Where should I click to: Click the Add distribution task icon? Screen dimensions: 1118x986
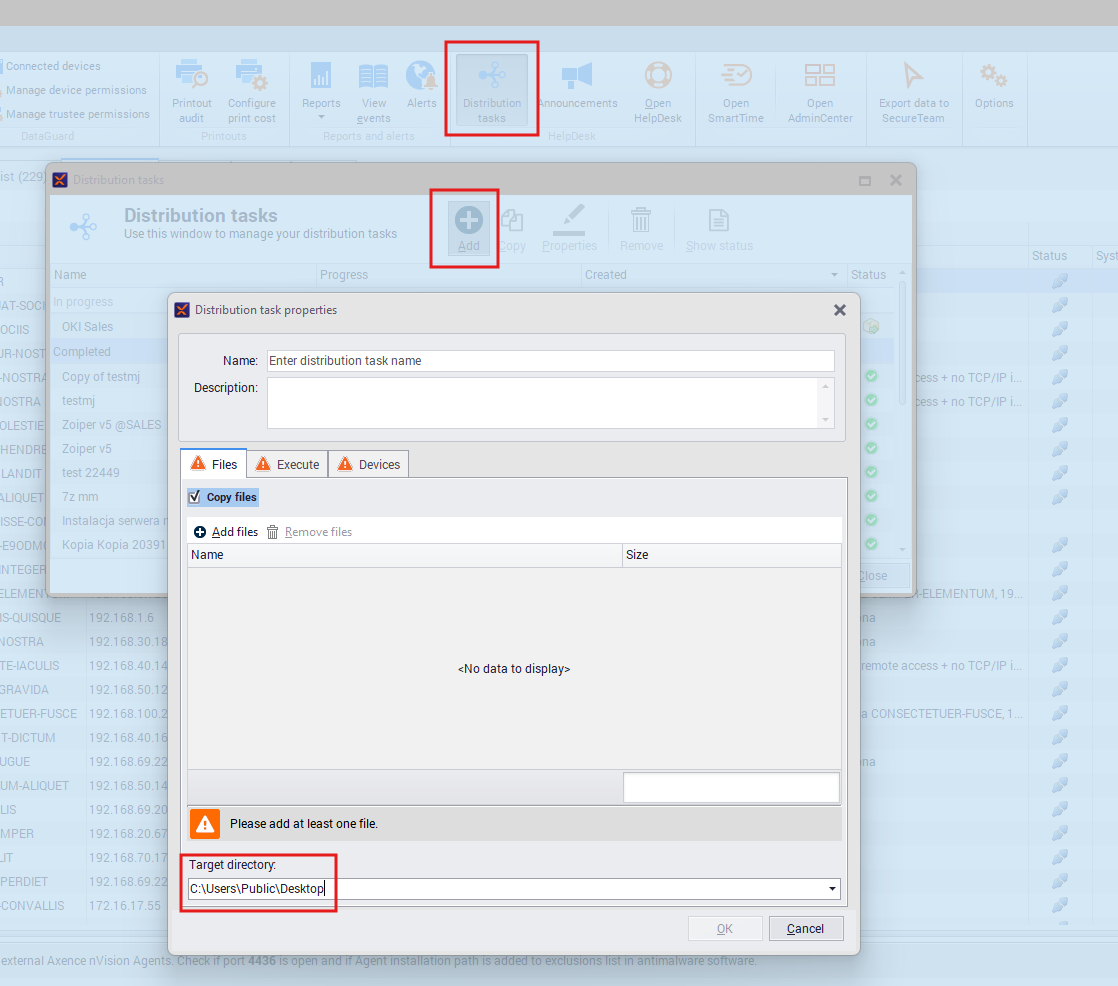click(x=468, y=222)
